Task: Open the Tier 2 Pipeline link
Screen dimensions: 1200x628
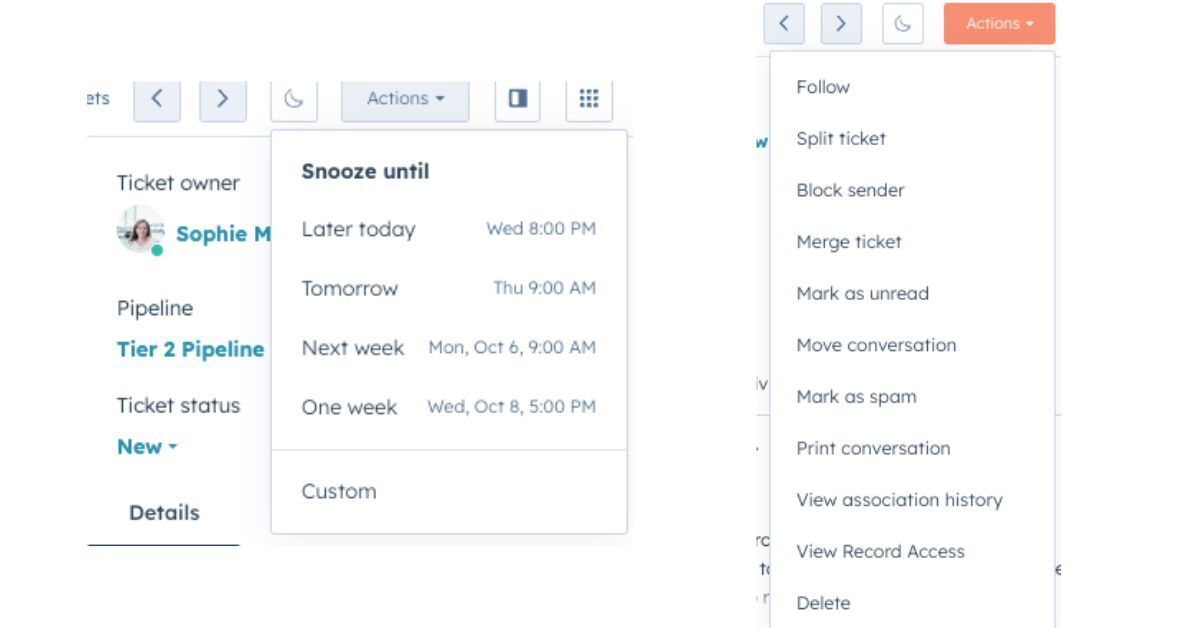Action: pyautogui.click(x=190, y=350)
